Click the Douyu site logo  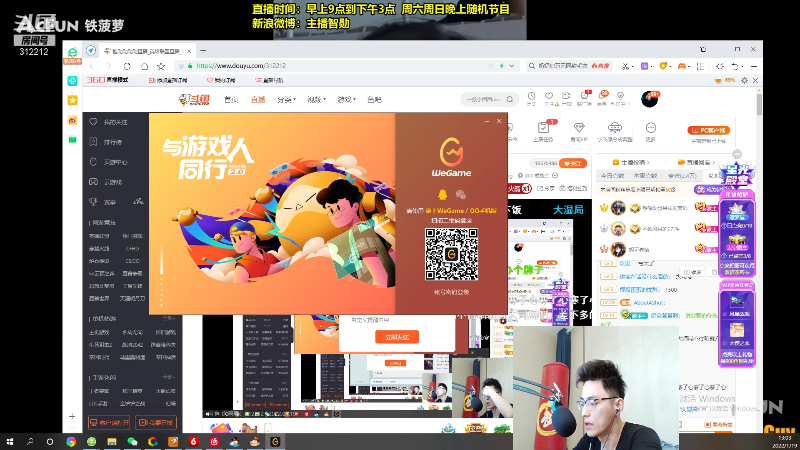pos(194,99)
